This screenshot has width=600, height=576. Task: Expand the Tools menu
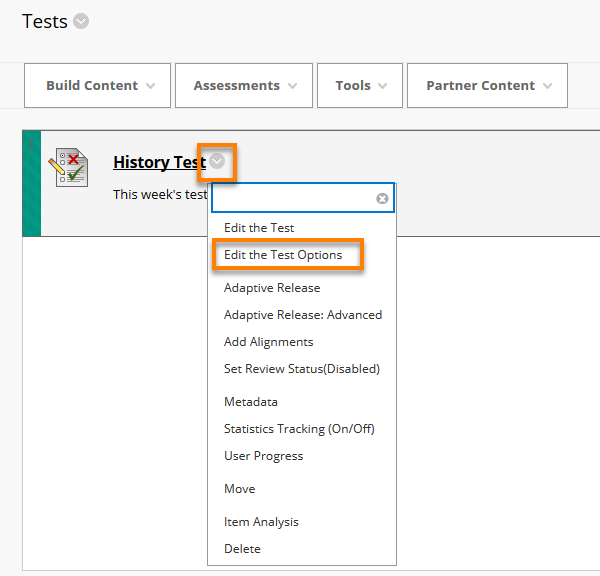[x=360, y=85]
